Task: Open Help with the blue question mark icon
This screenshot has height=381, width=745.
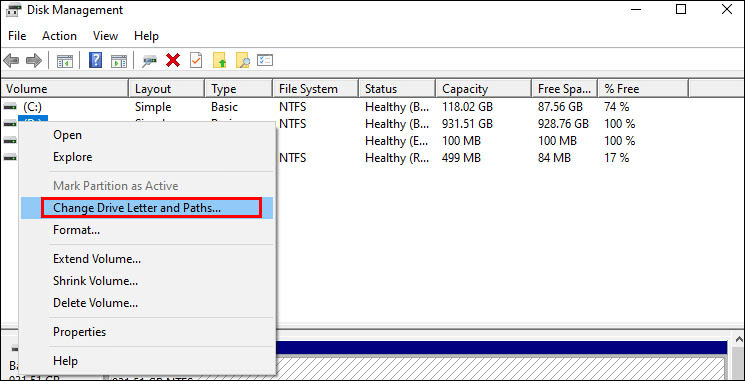Action: 96,60
